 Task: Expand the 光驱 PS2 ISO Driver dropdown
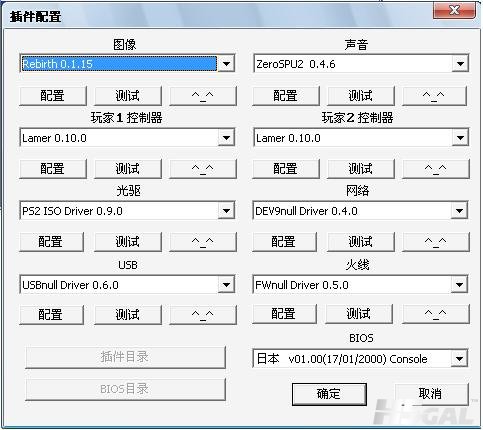[226, 211]
